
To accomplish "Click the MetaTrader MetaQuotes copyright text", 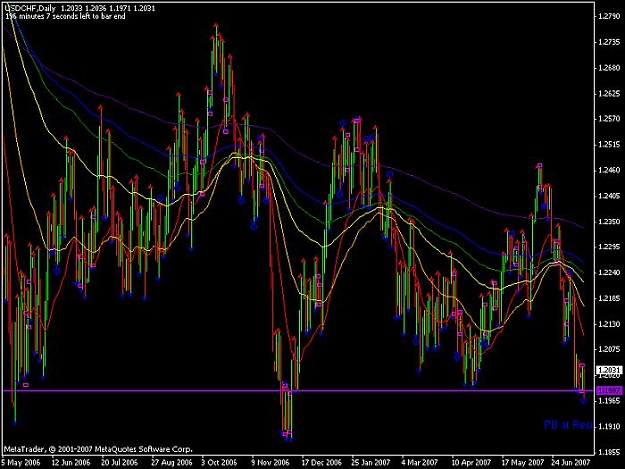I will coord(98,449).
